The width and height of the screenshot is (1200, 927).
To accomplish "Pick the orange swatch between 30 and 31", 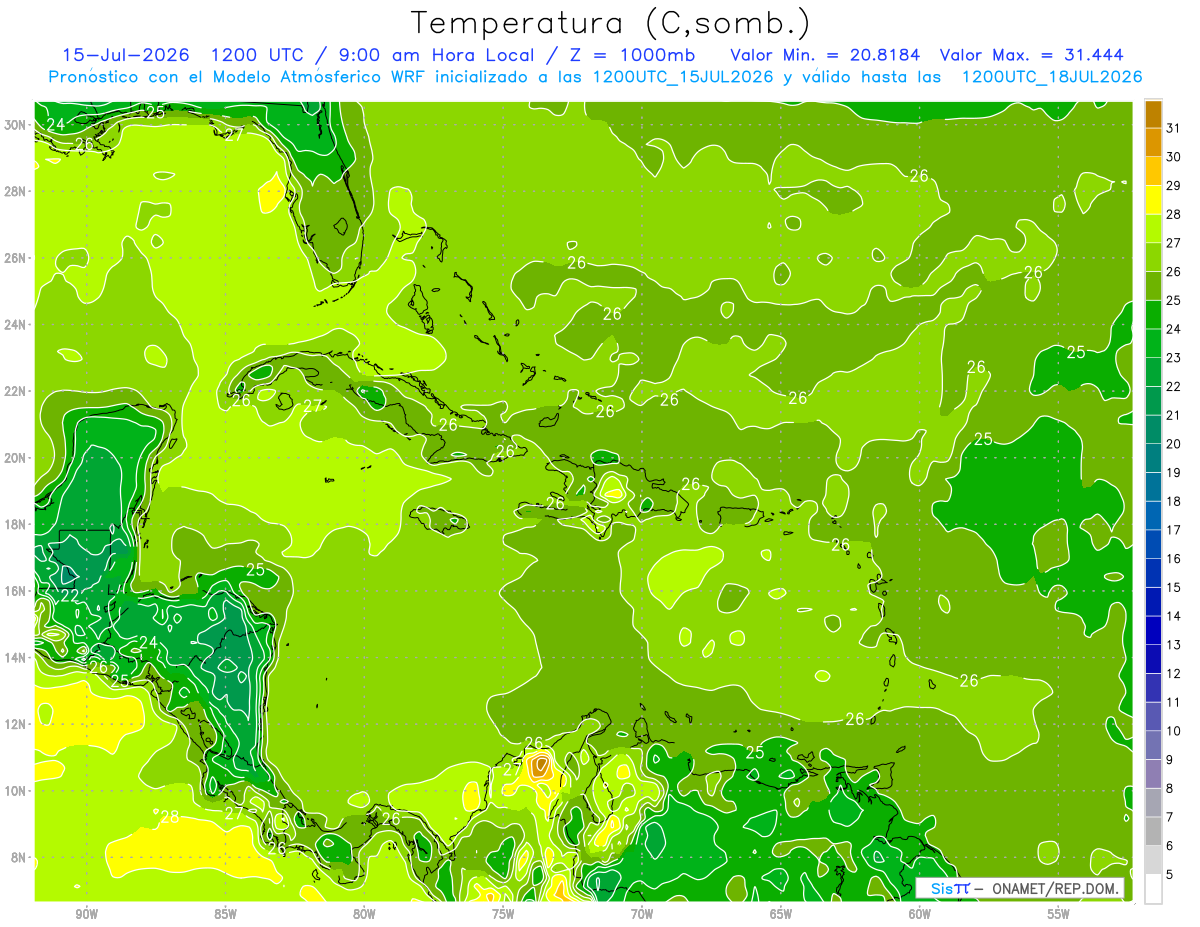I will point(1153,142).
